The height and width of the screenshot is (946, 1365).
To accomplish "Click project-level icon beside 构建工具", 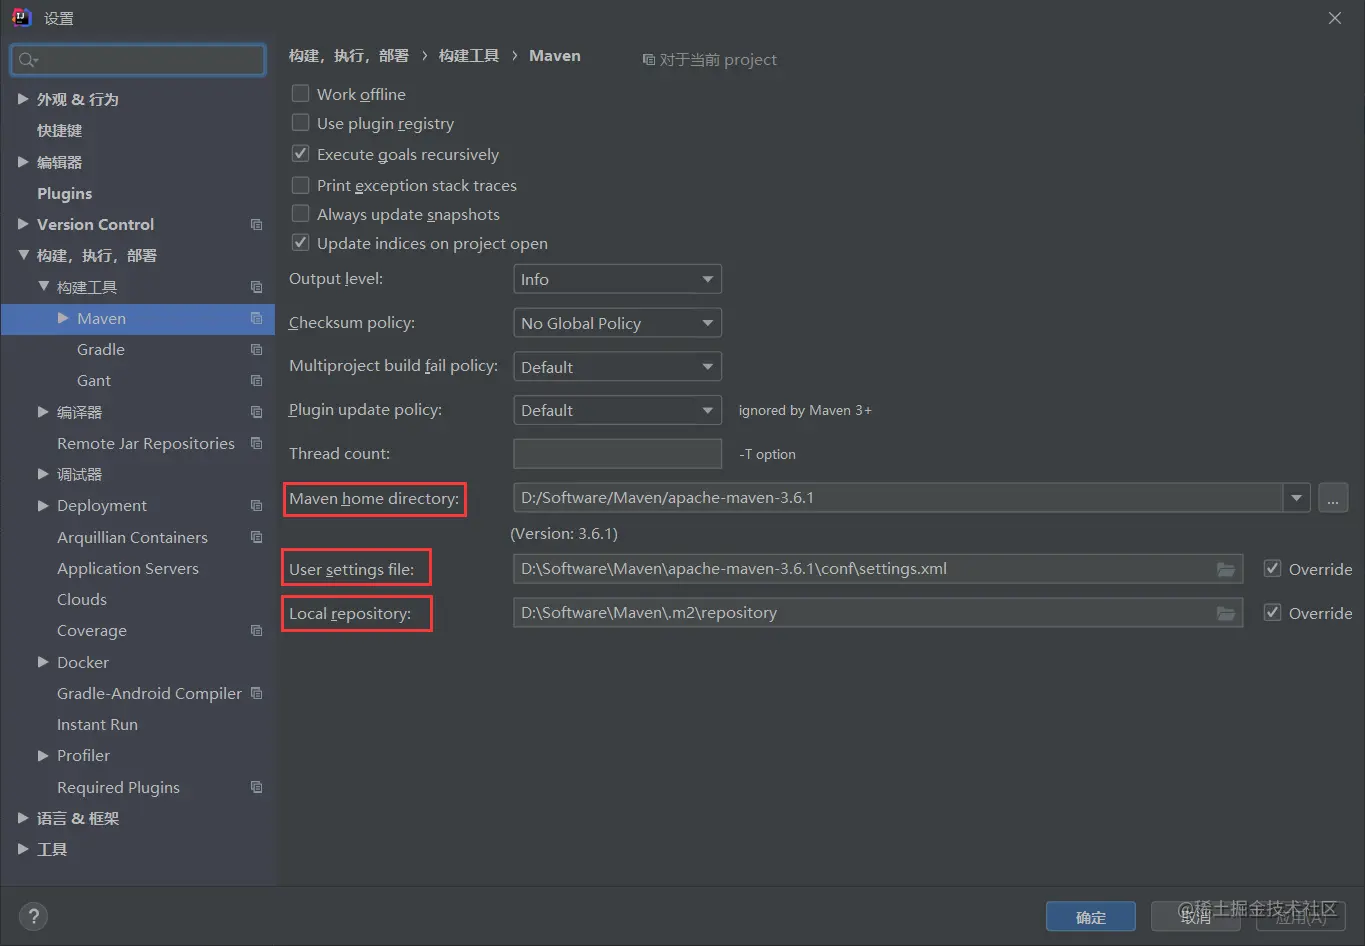I will pyautogui.click(x=256, y=287).
